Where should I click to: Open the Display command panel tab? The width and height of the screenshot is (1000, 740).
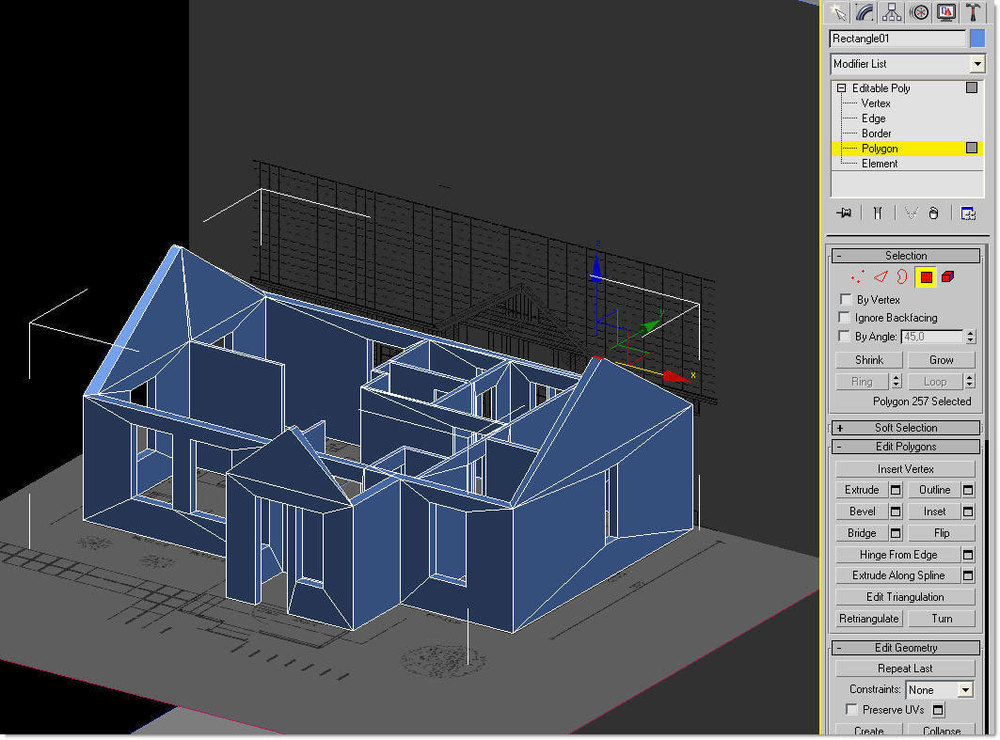(x=946, y=12)
